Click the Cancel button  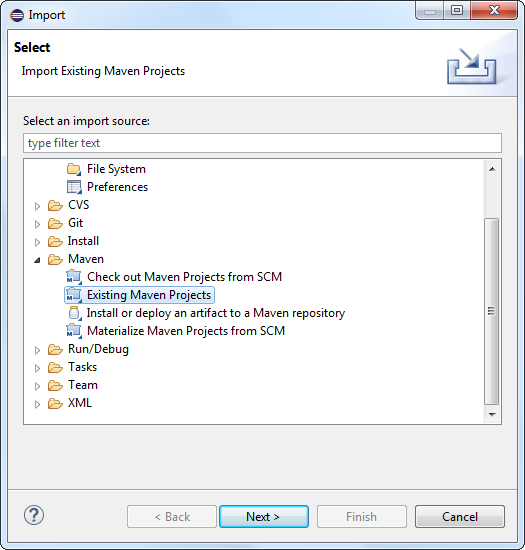point(460,516)
